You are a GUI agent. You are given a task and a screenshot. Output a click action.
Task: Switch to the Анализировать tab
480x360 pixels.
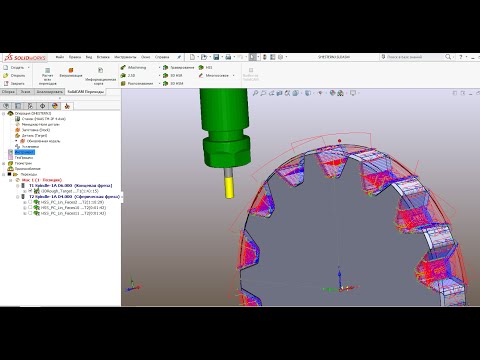(49, 92)
